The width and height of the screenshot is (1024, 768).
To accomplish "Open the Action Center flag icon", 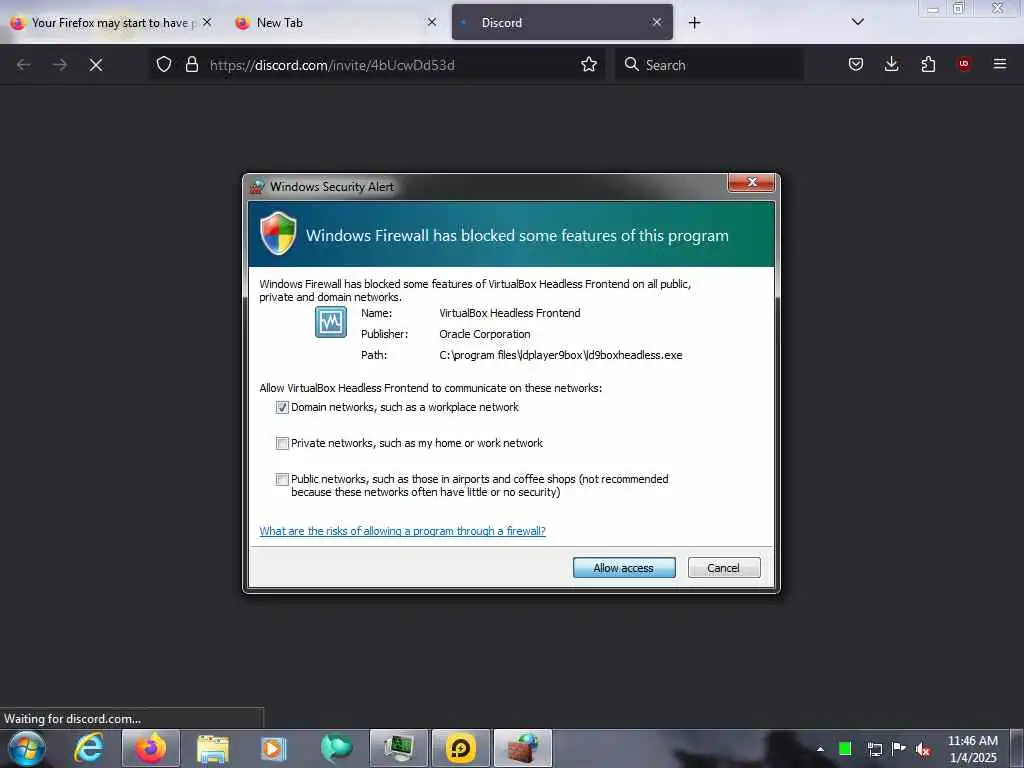I will click(899, 748).
